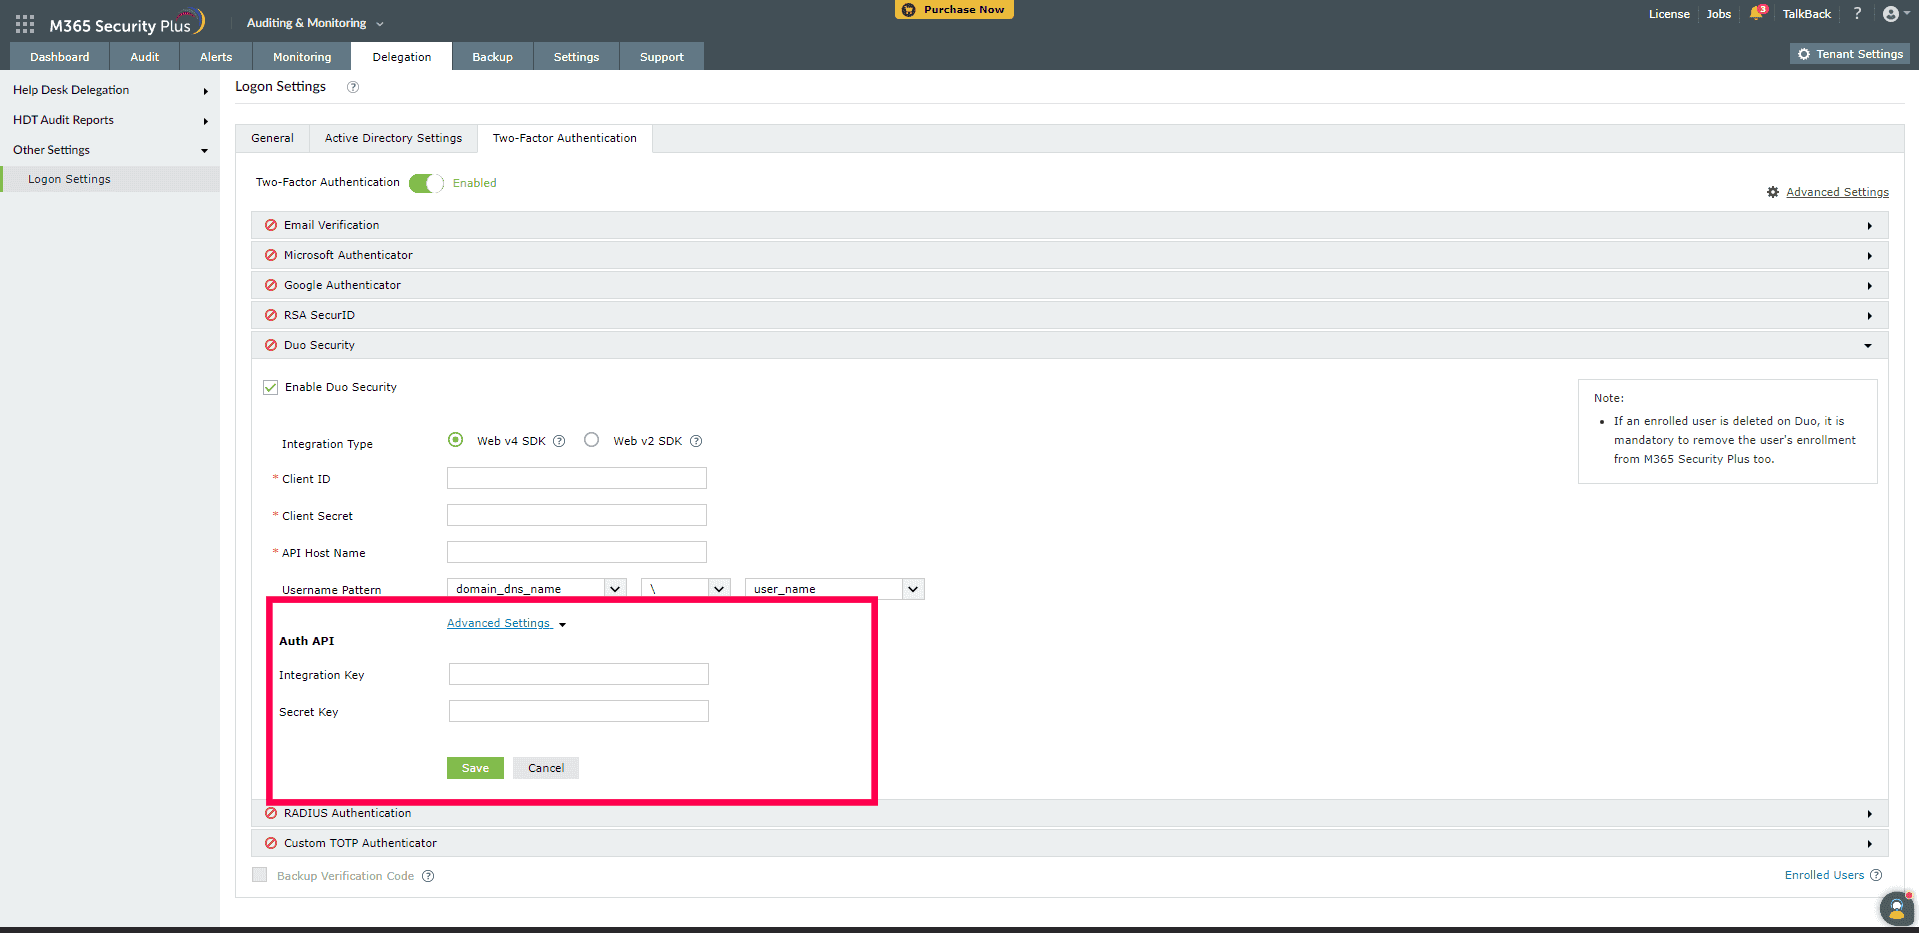
Task: Switch to the Backup tab
Action: (493, 57)
